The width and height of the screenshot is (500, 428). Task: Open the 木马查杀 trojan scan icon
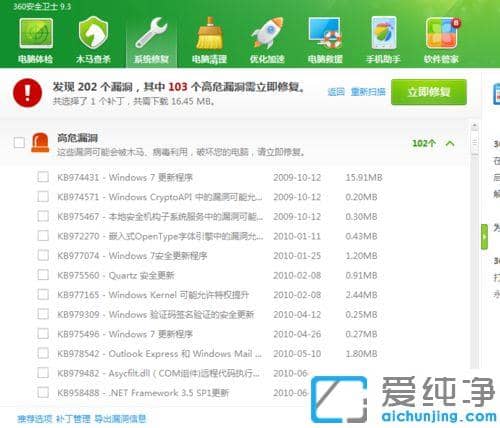pyautogui.click(x=93, y=41)
